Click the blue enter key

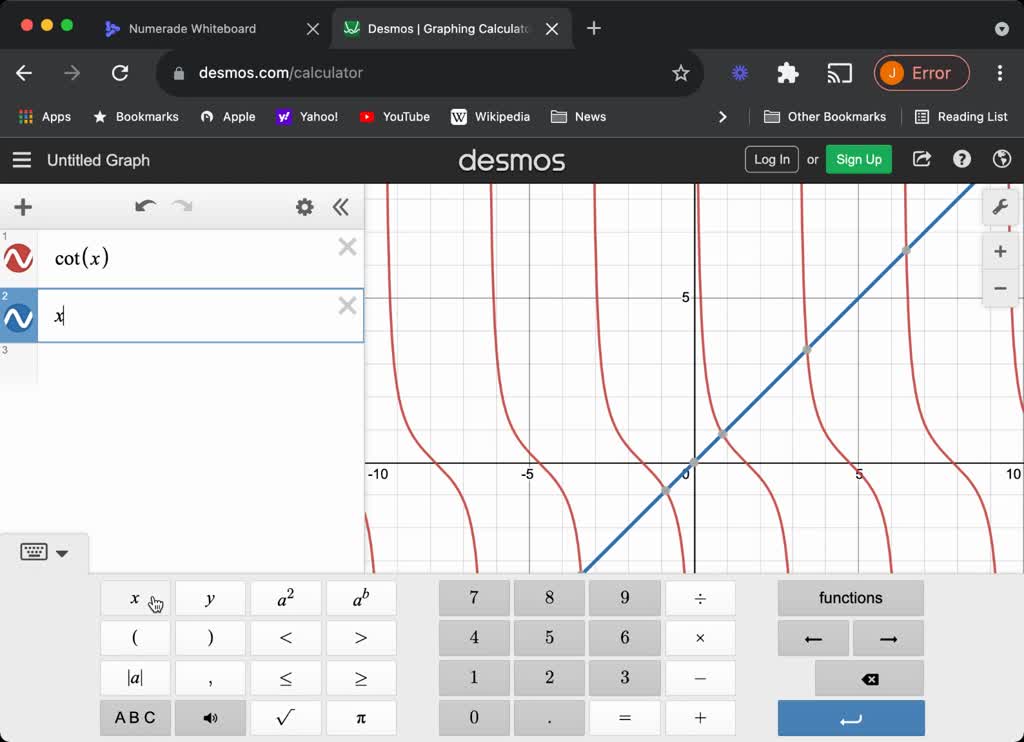click(x=850, y=718)
